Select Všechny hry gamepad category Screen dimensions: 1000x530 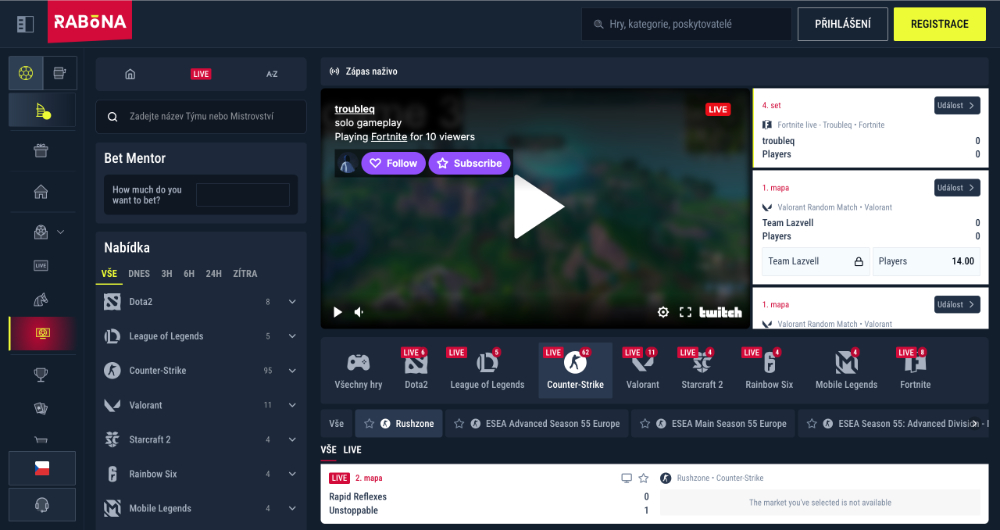(358, 371)
